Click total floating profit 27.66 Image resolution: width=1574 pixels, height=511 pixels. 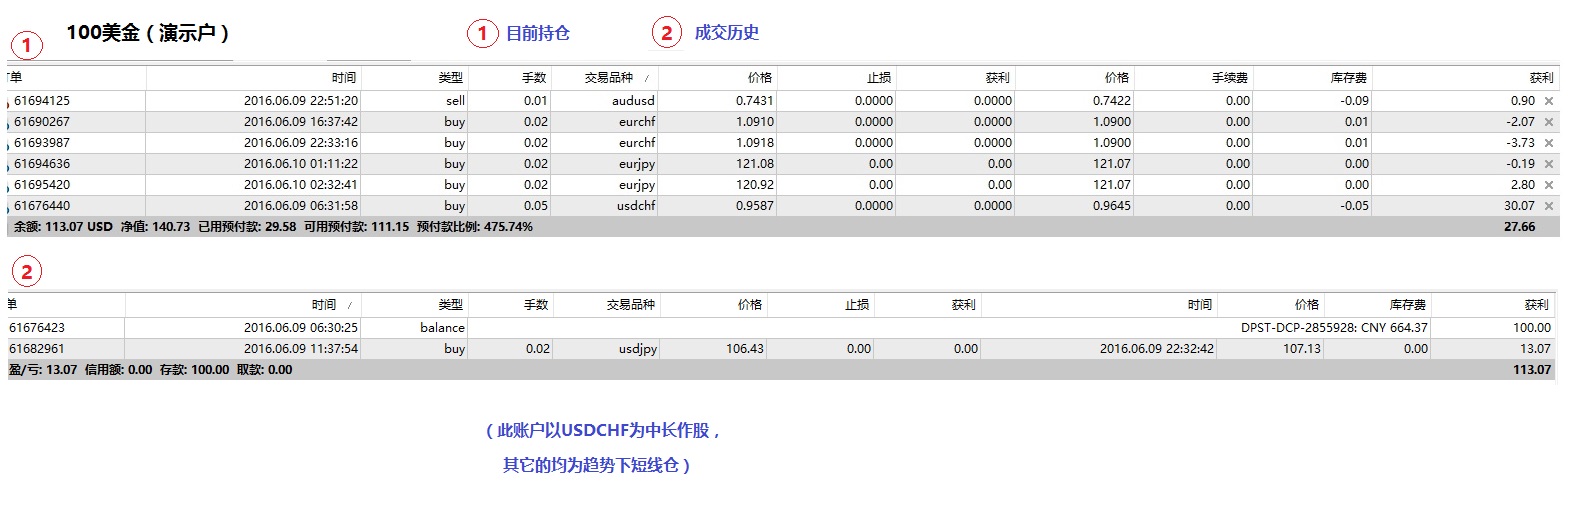(x=1519, y=227)
